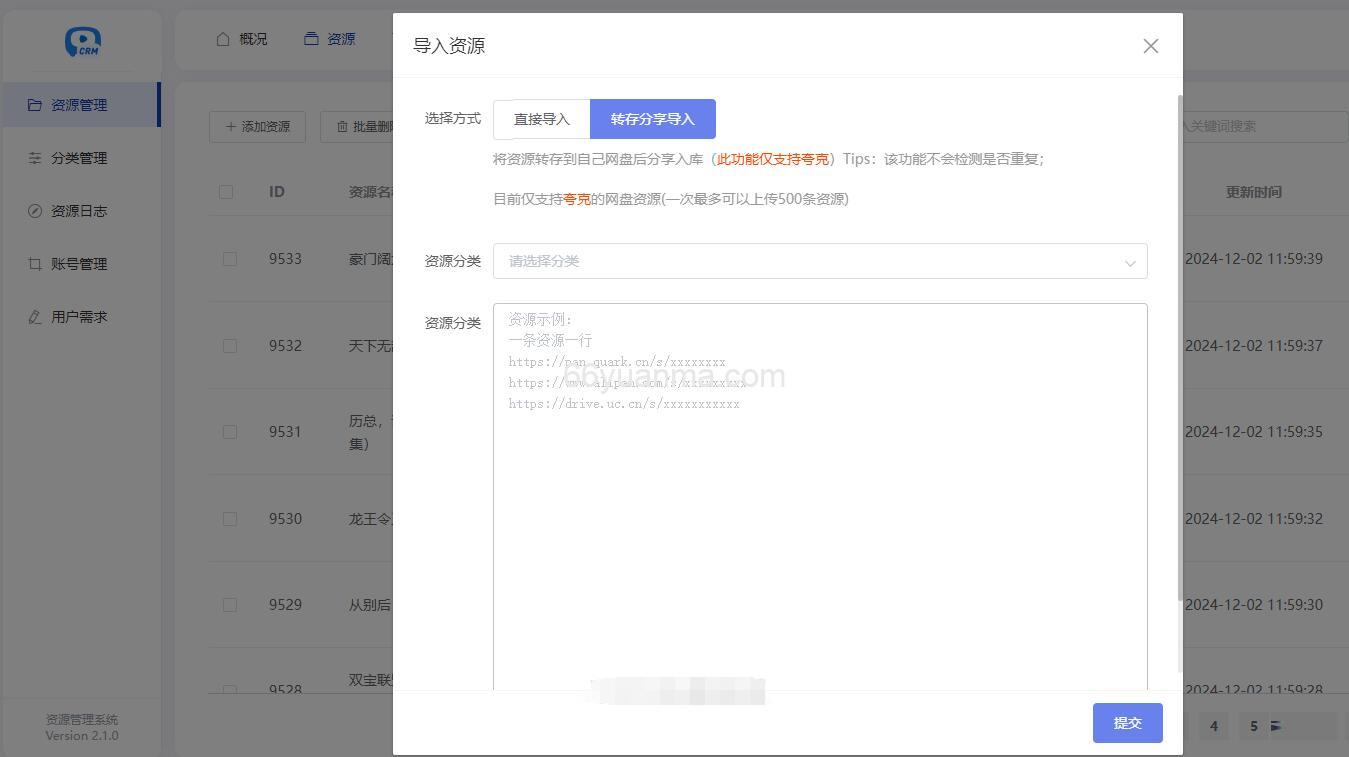Click the 概况 home icon at top
This screenshot has height=757, width=1349.
click(x=222, y=38)
